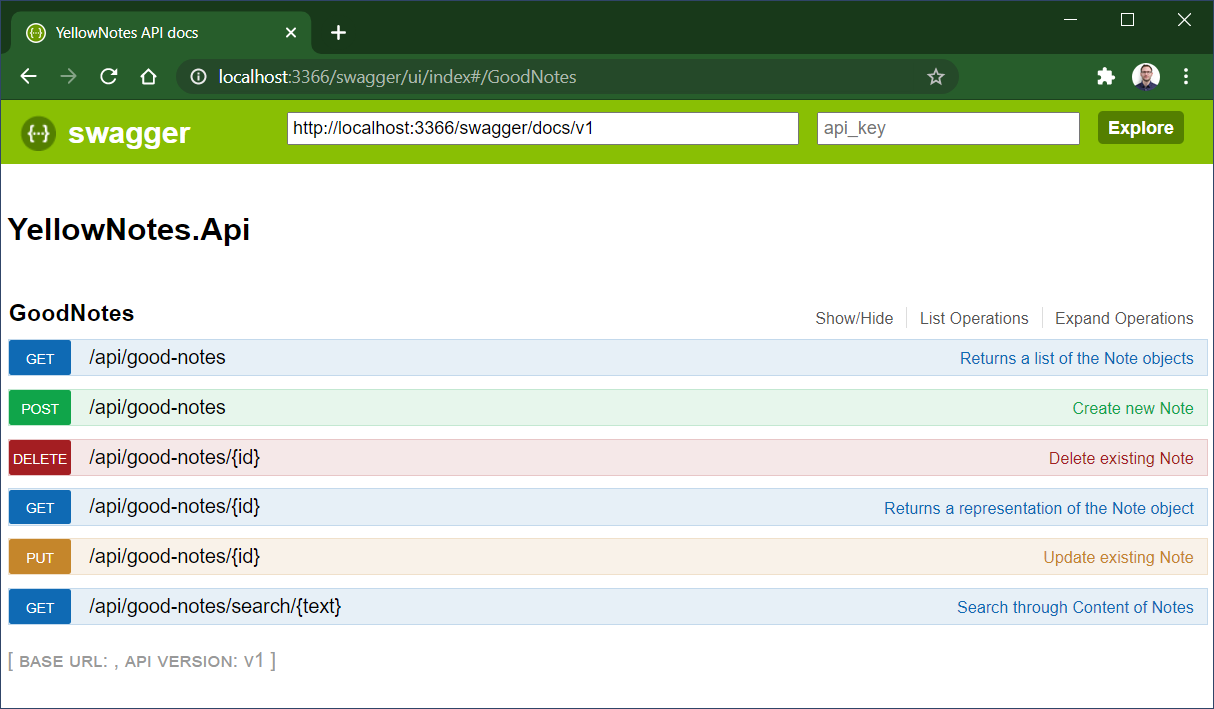This screenshot has width=1214, height=709.
Task: Click 'Update existing Note' description
Action: 1118,557
